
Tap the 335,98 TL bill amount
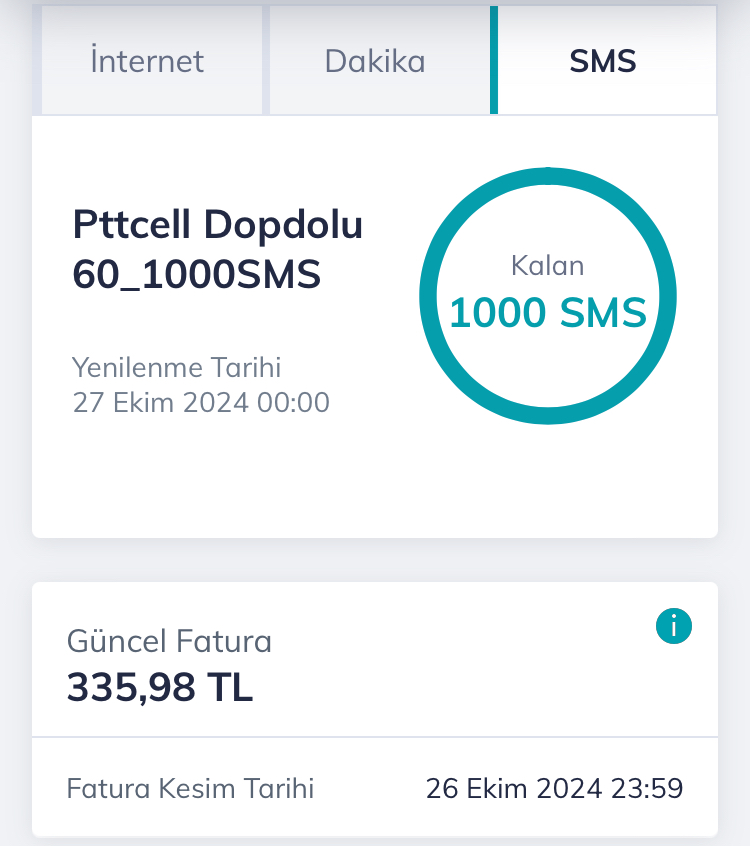160,687
